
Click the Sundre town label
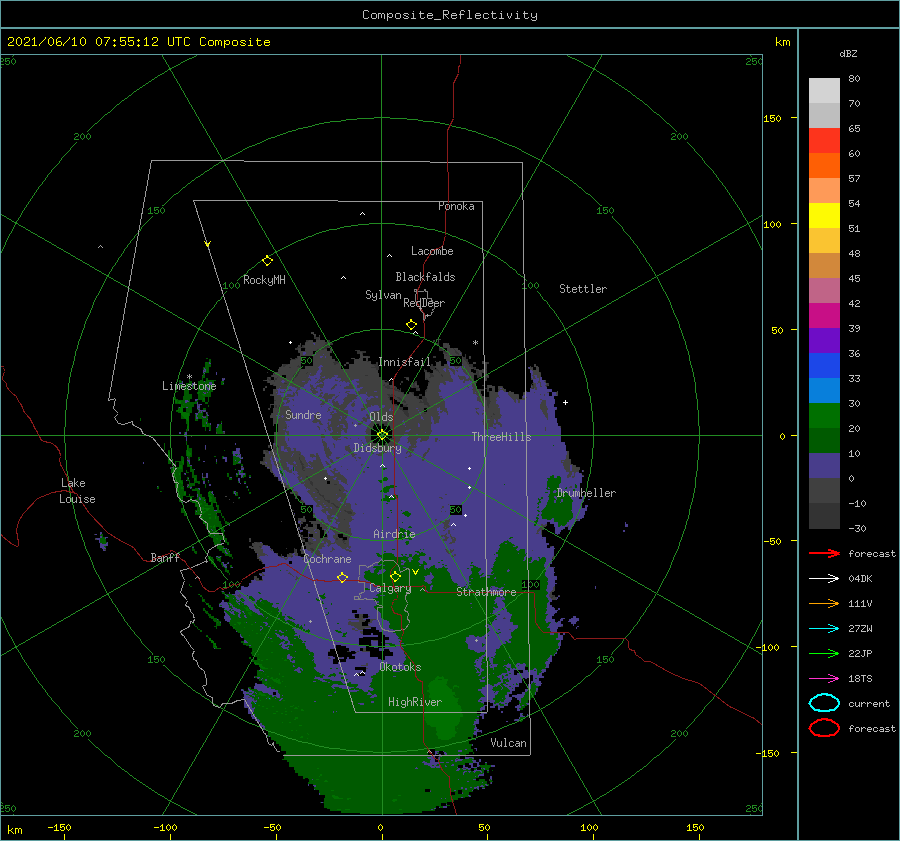pyautogui.click(x=303, y=414)
